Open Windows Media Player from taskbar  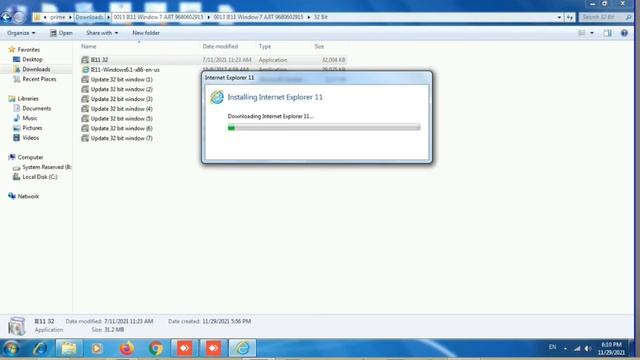click(97, 348)
